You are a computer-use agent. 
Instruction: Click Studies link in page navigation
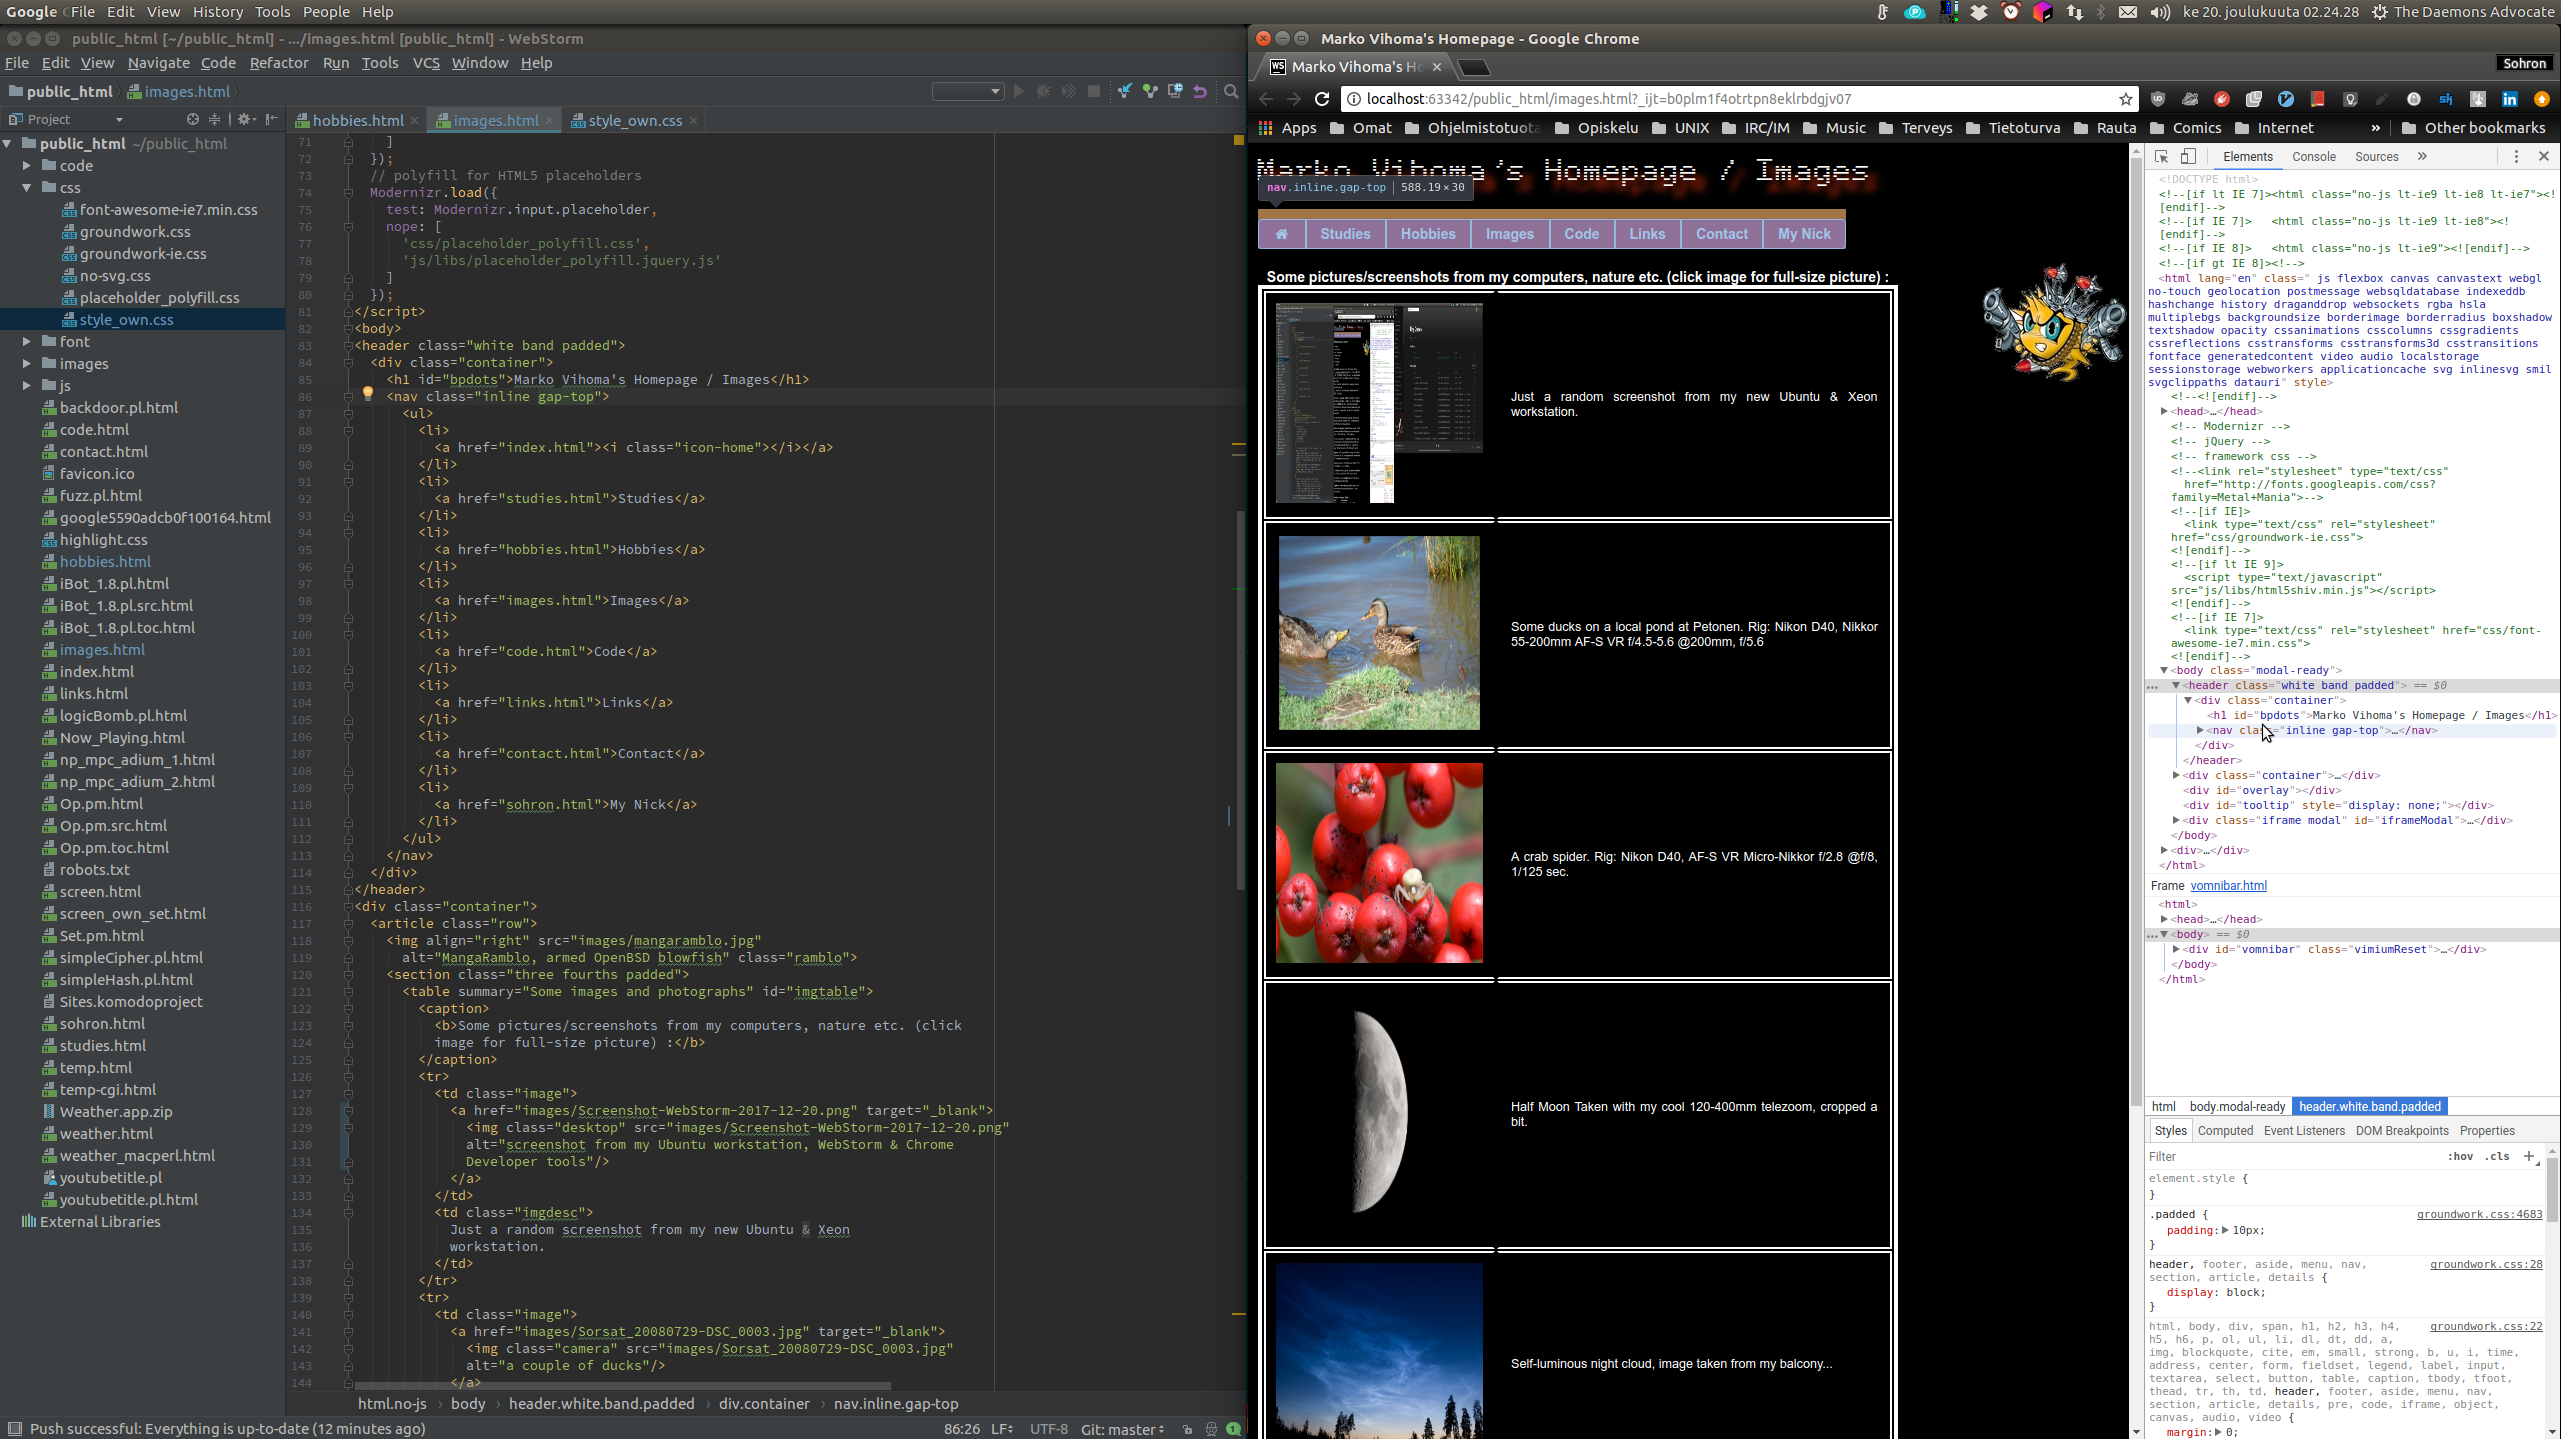click(1345, 234)
